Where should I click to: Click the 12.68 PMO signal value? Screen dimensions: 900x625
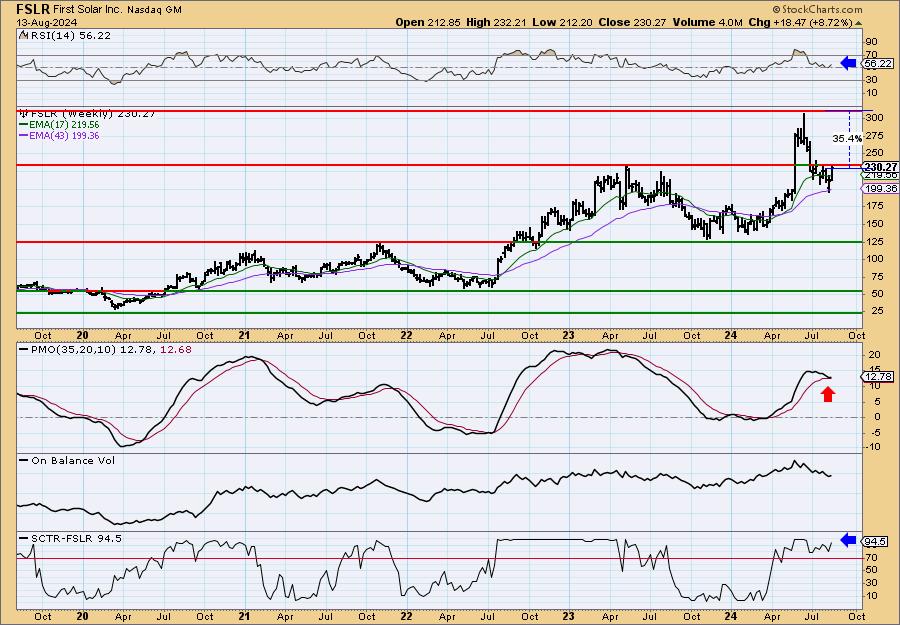177,350
